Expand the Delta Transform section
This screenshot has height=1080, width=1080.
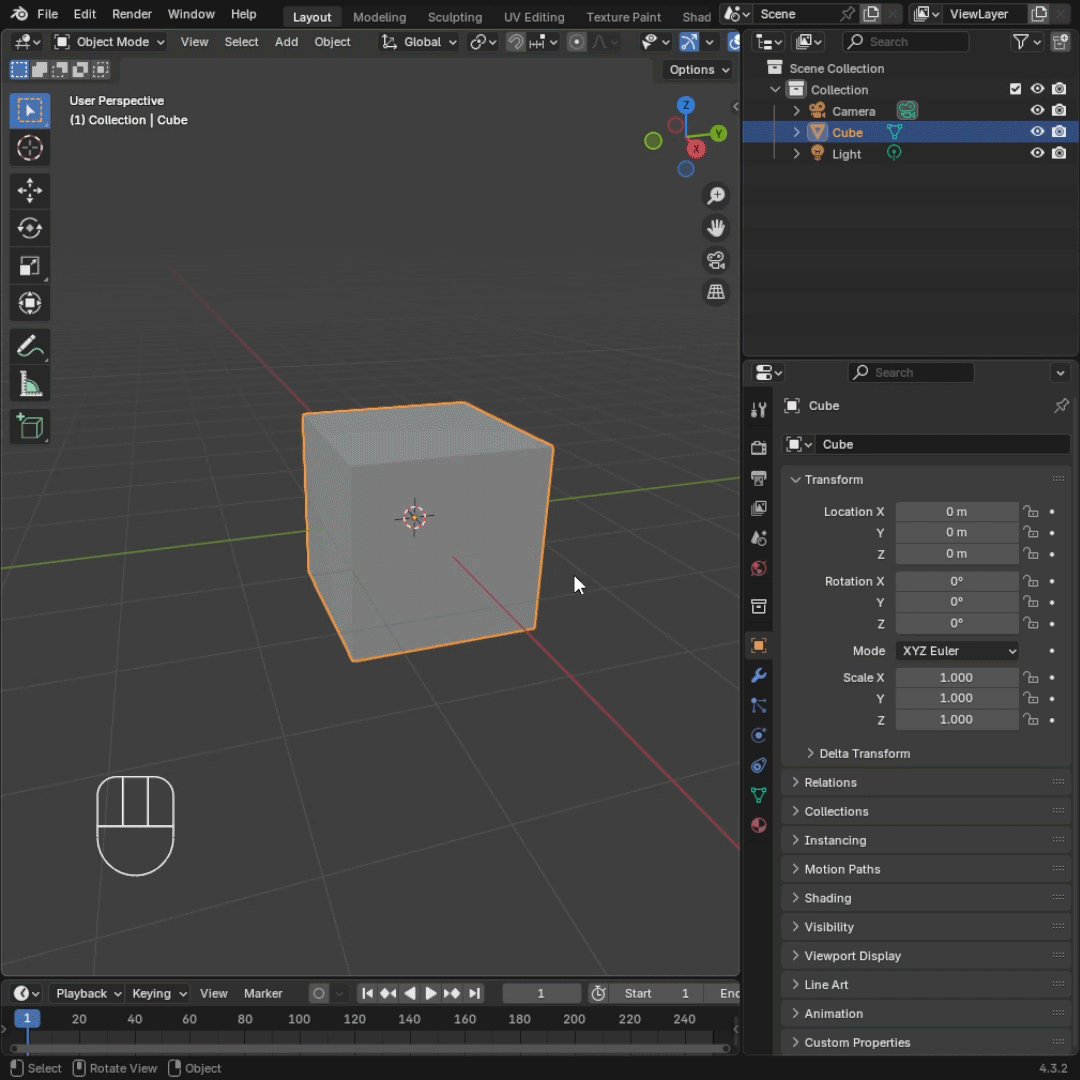pyautogui.click(x=864, y=753)
